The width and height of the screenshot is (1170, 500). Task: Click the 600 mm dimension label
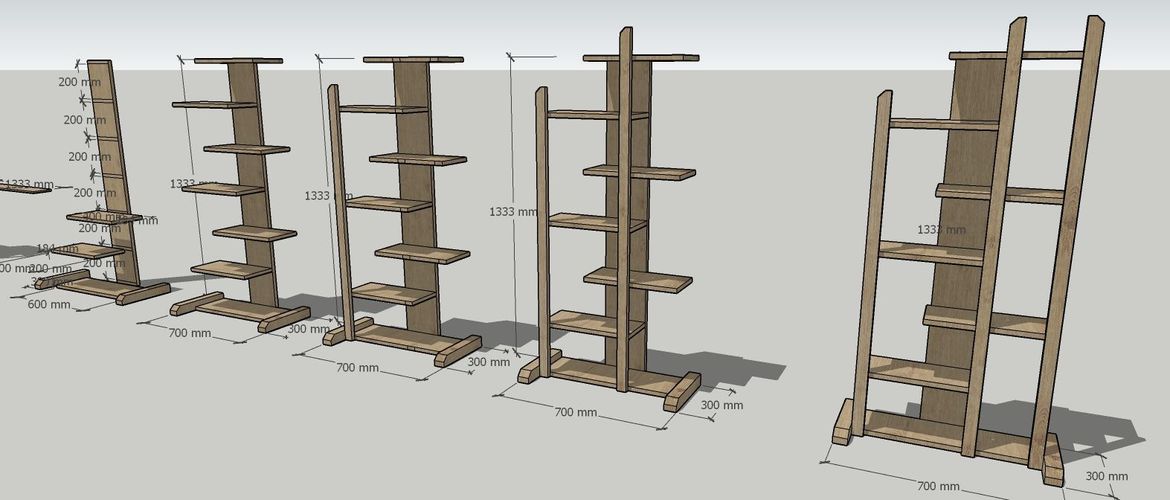pos(48,304)
